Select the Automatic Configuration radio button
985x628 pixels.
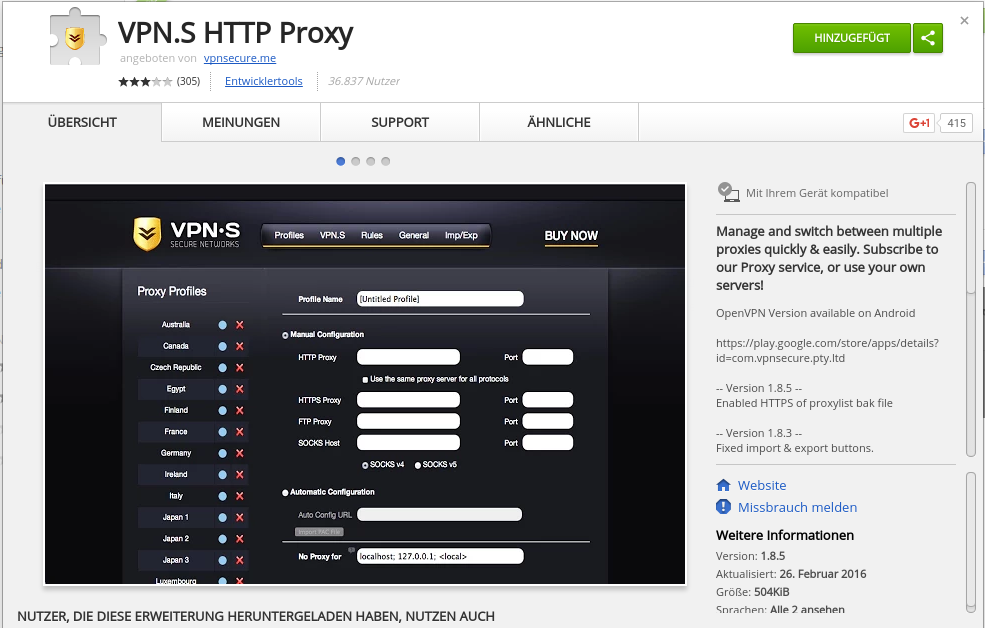click(285, 492)
